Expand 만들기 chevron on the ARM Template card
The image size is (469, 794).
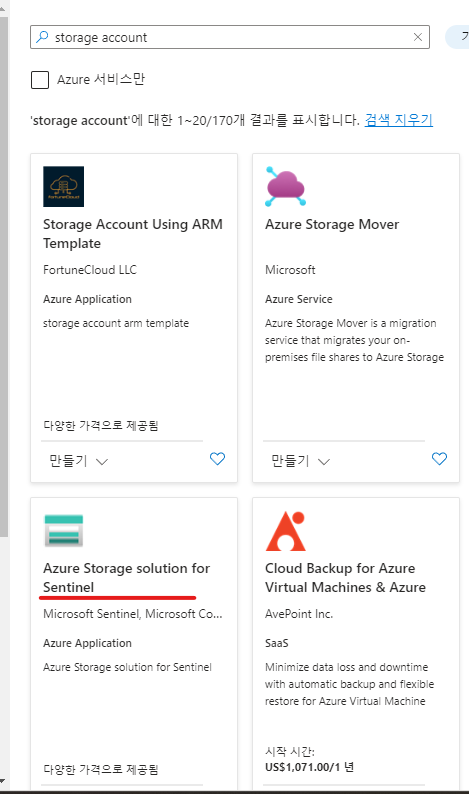click(x=102, y=461)
